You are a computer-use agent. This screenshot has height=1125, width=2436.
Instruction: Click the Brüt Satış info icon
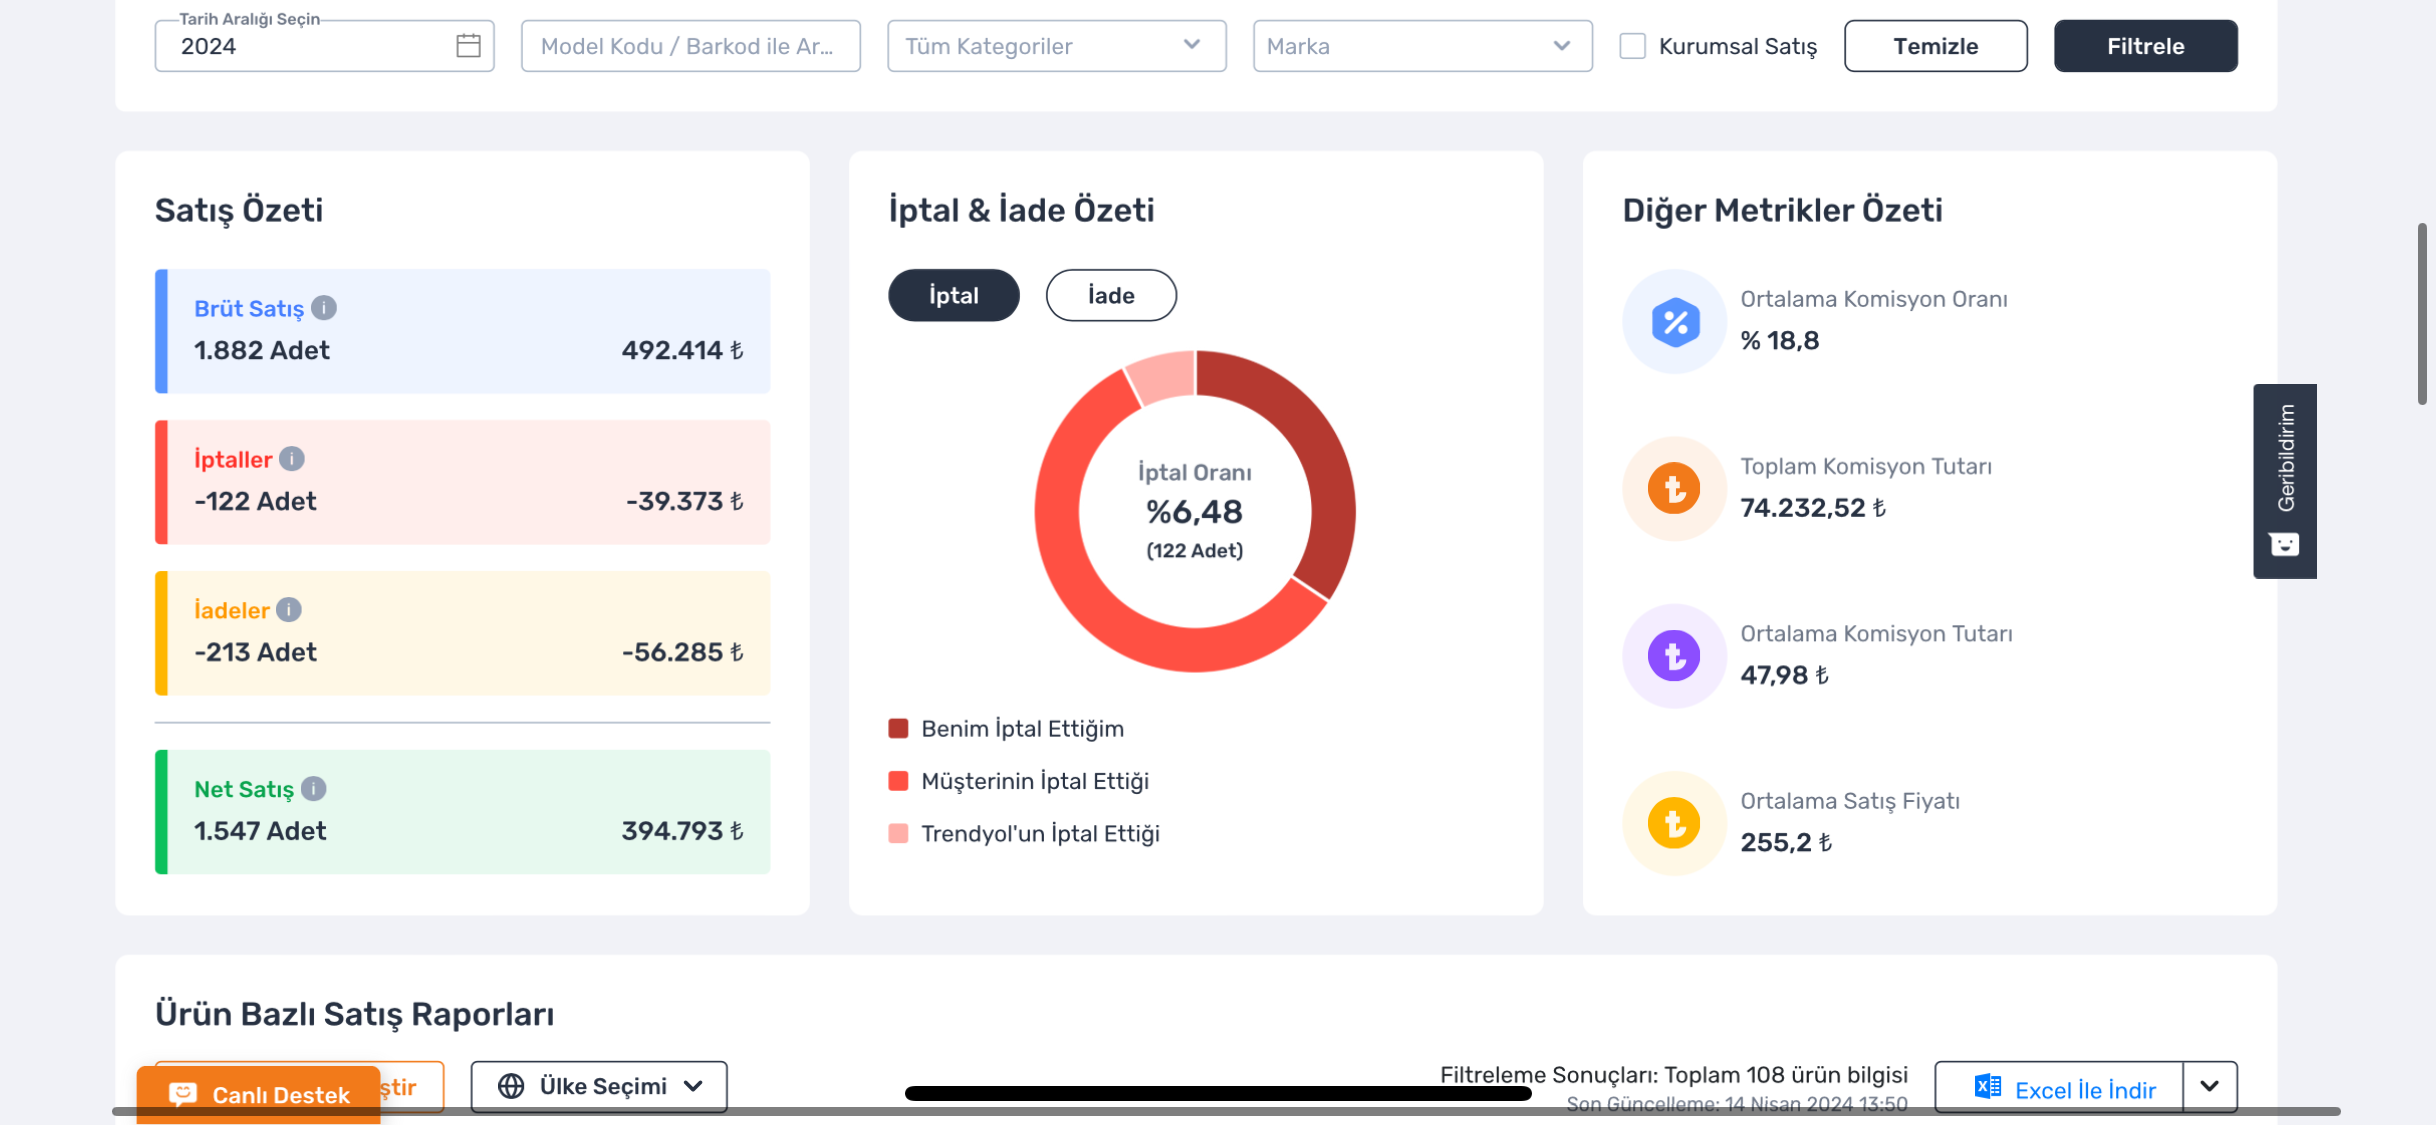pyautogui.click(x=324, y=308)
